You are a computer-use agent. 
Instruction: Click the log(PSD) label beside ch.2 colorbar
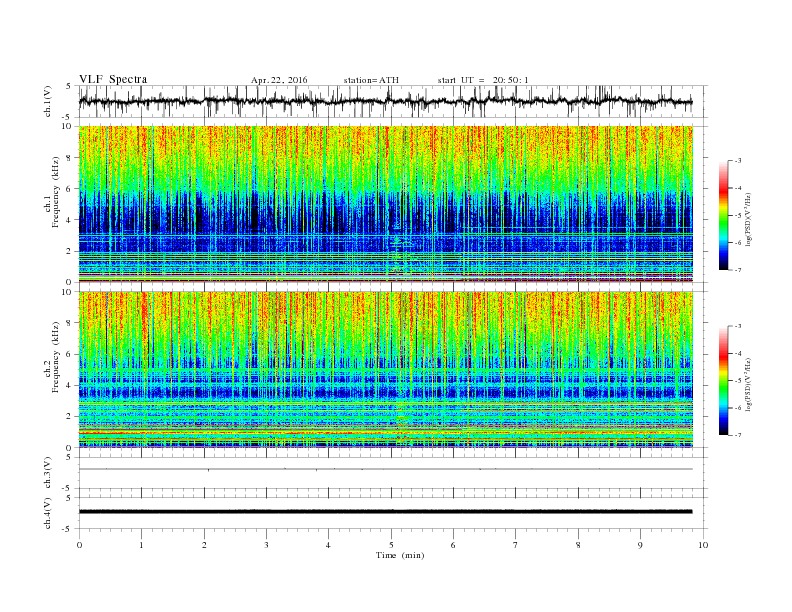coord(748,385)
